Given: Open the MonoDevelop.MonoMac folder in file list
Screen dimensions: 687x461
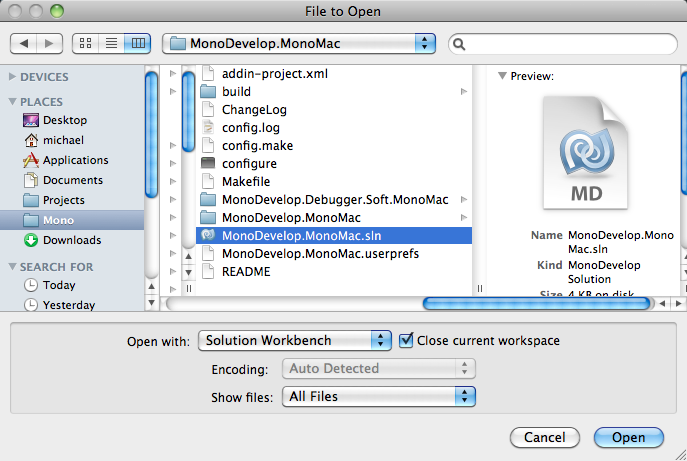Looking at the screenshot, I should click(x=334, y=218).
